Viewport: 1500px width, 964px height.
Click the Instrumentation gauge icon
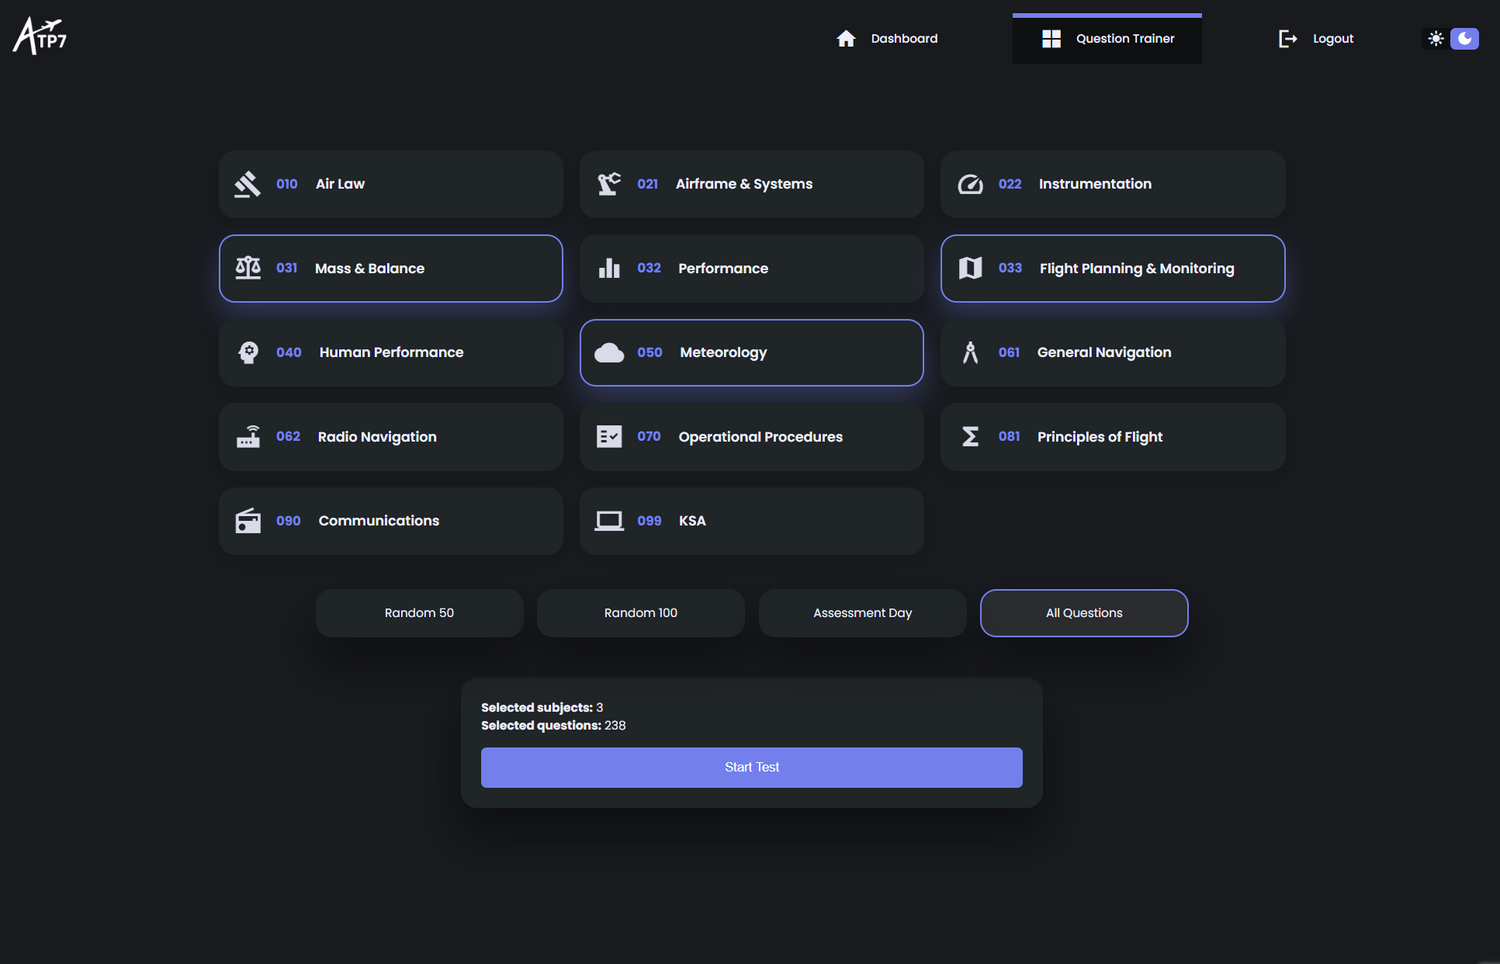[x=970, y=184]
